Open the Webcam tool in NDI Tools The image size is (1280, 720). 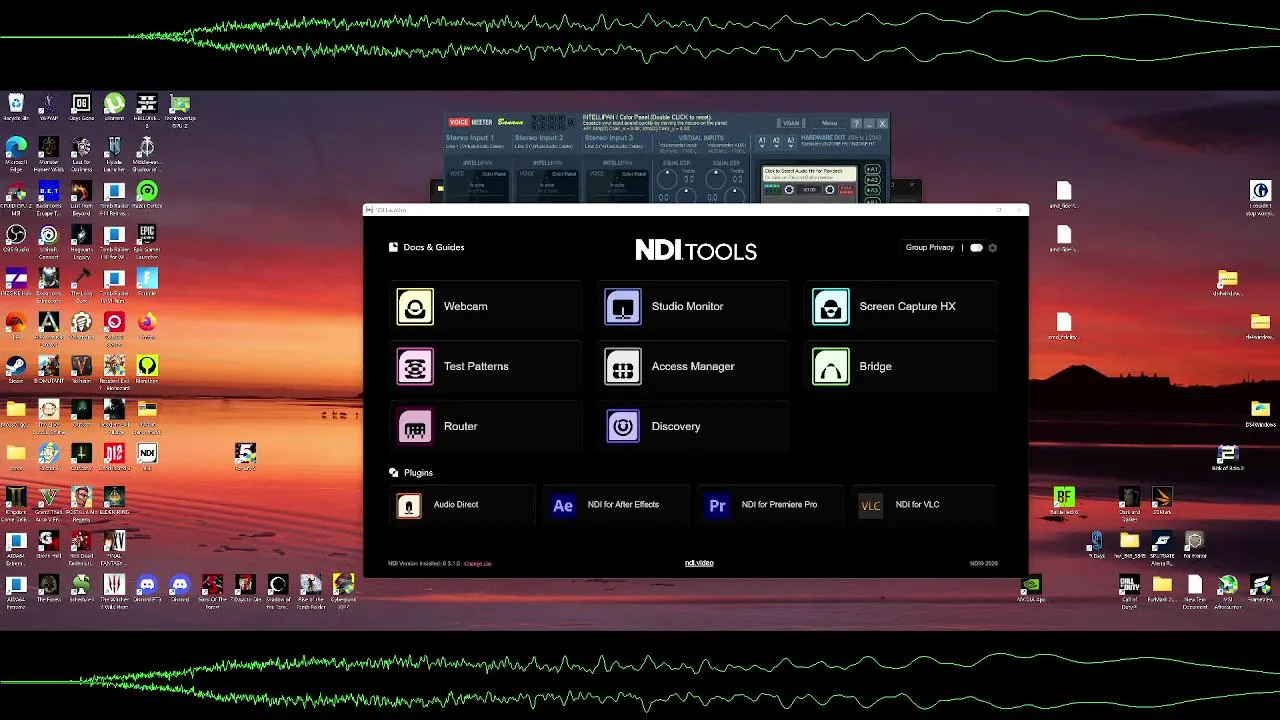486,306
